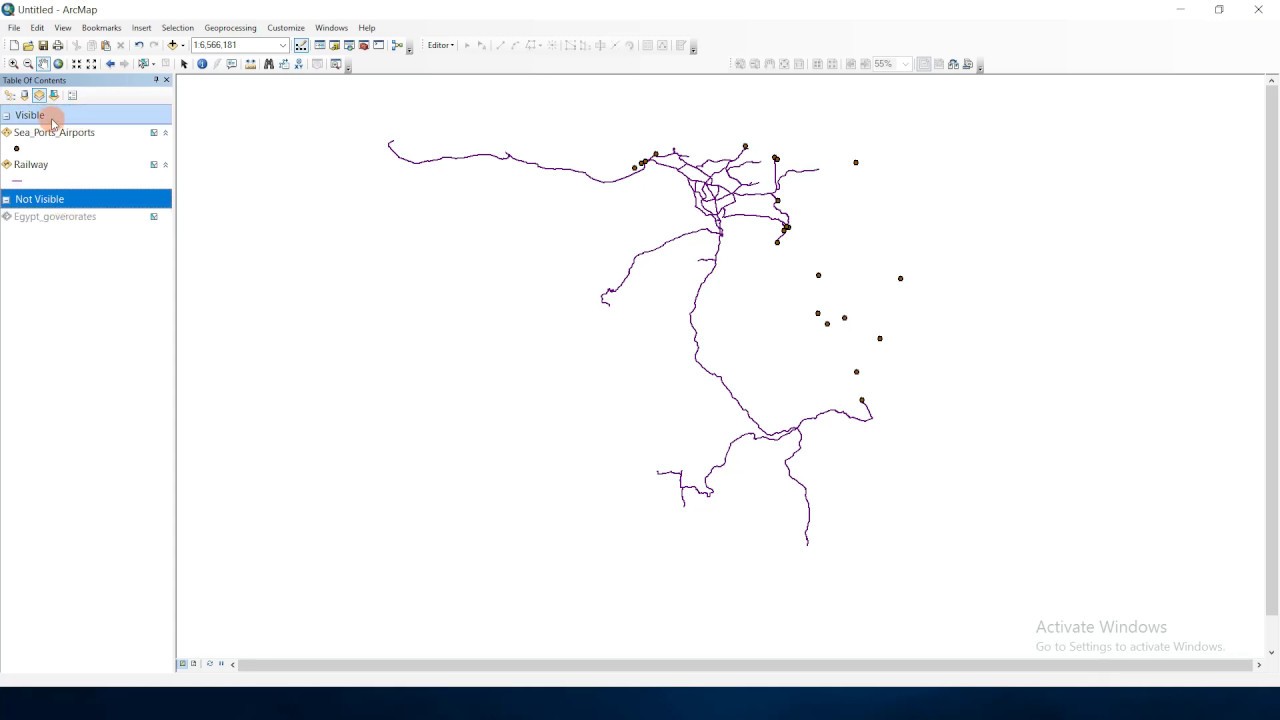Choose the Select Elements arrow tool
Screen dimensions: 1280x720
[184, 64]
